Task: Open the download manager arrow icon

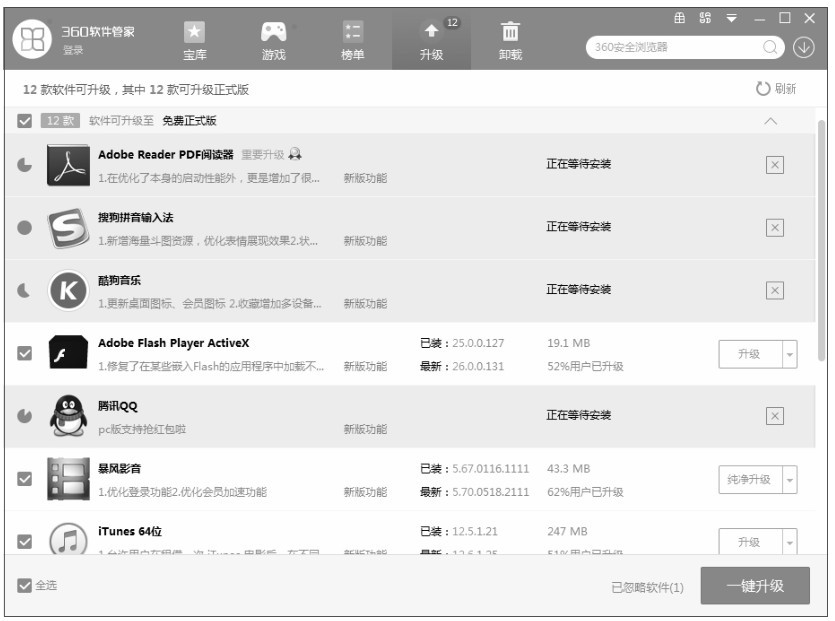Action: click(804, 47)
